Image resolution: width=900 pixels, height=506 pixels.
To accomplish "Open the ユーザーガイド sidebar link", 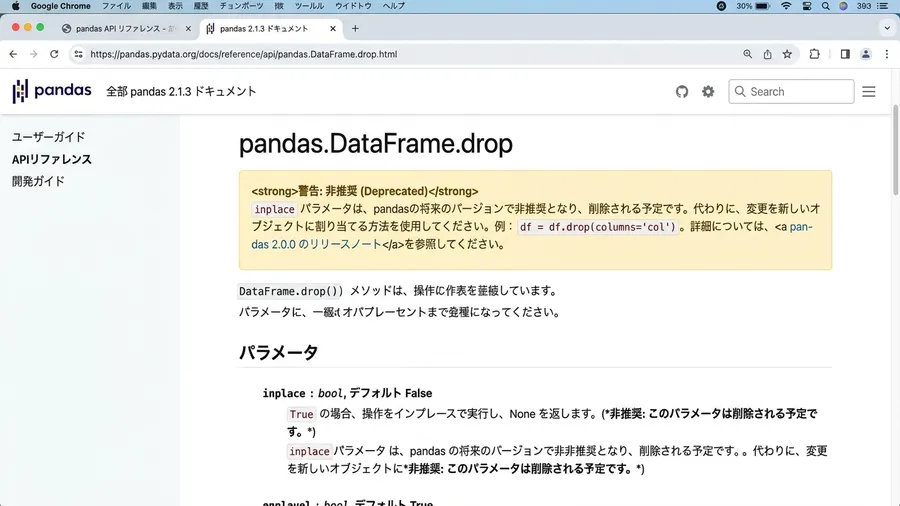I will [49, 137].
